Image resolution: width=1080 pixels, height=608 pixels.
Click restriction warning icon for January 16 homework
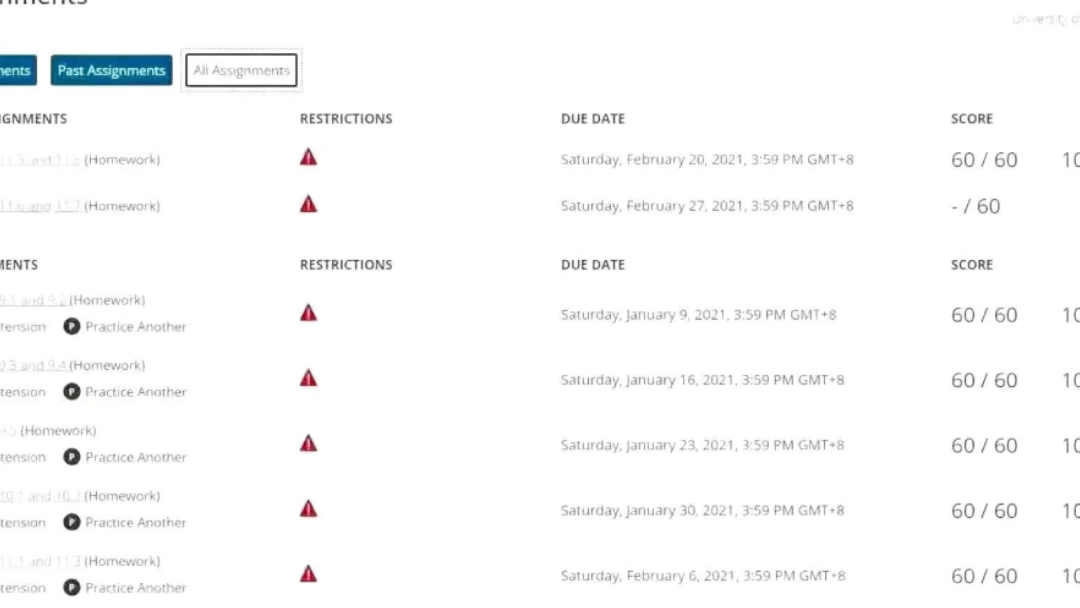point(309,379)
